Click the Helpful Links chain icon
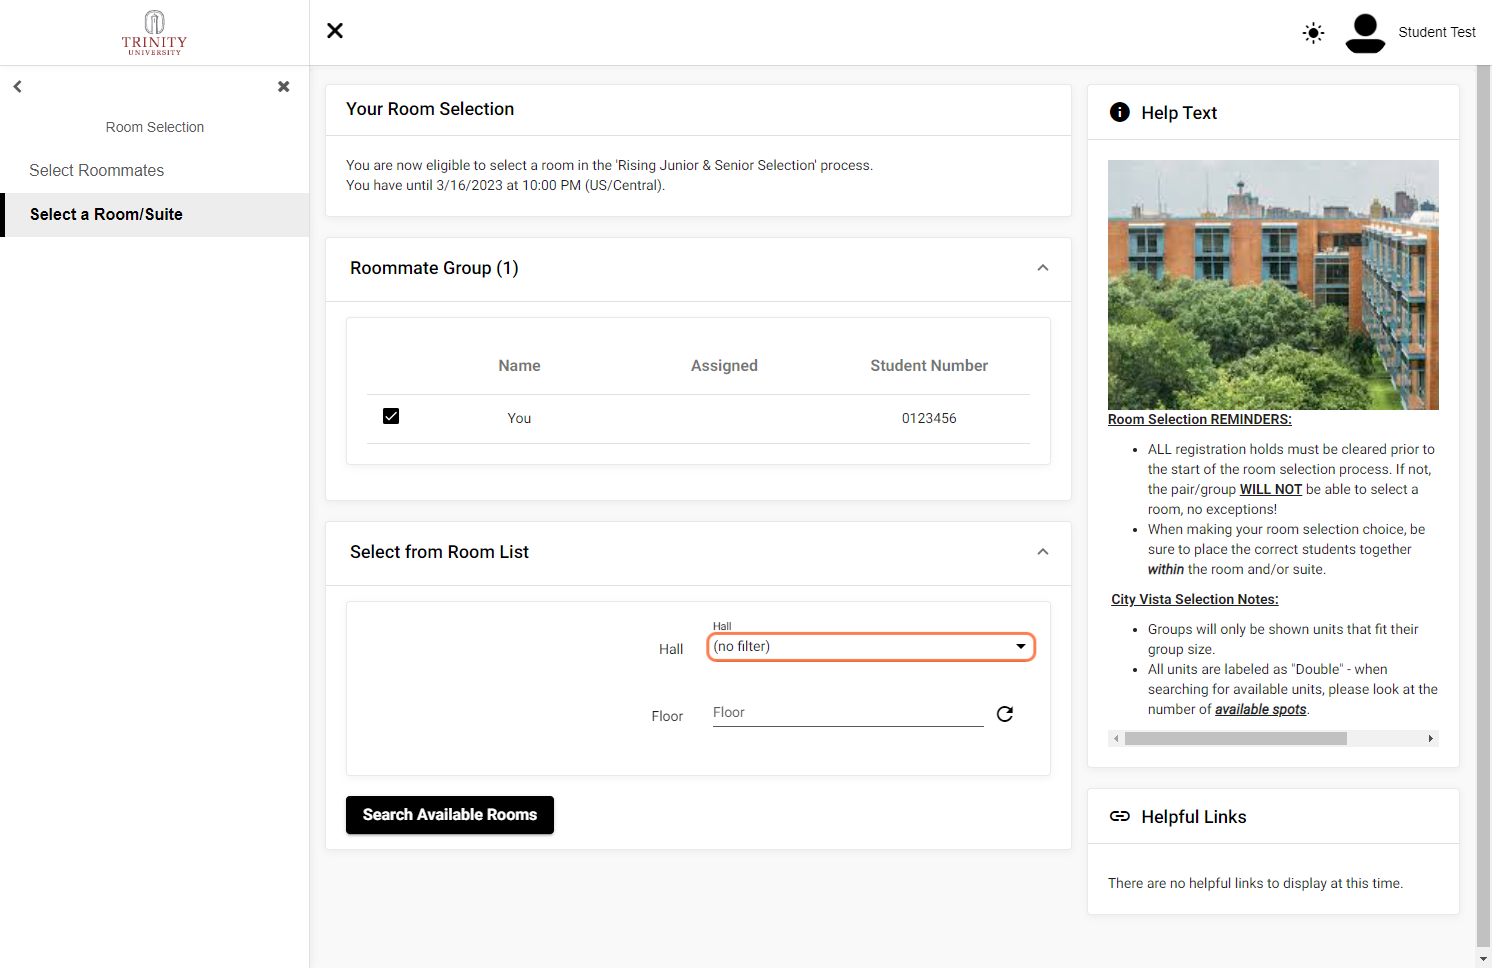 point(1120,817)
